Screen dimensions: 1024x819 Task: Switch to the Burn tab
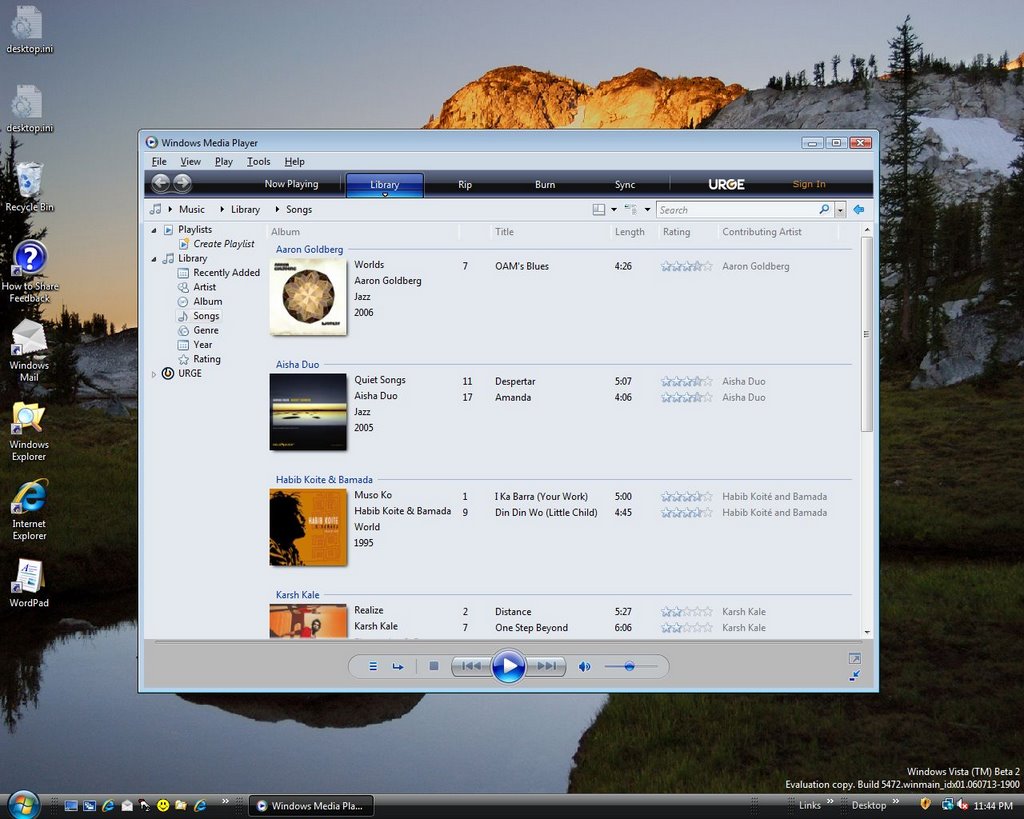[x=545, y=185]
